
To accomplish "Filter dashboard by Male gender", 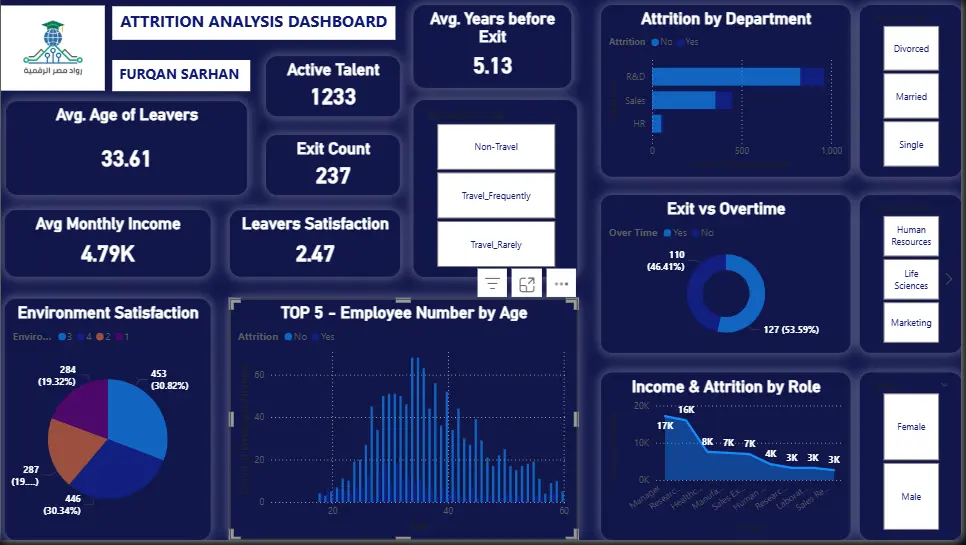I will click(x=911, y=496).
